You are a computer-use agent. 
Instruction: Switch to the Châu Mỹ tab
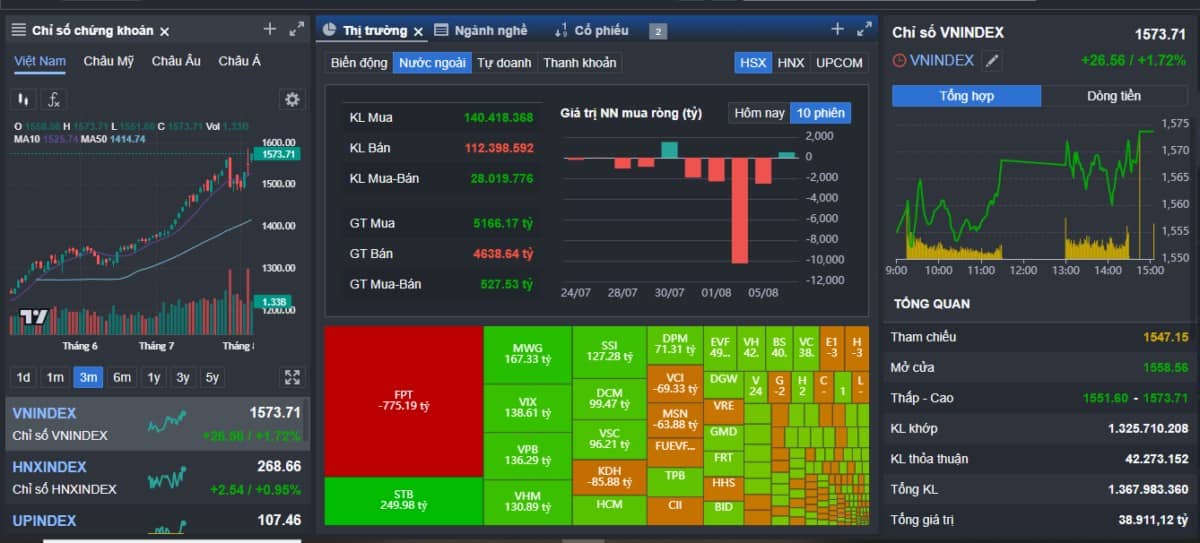click(109, 61)
